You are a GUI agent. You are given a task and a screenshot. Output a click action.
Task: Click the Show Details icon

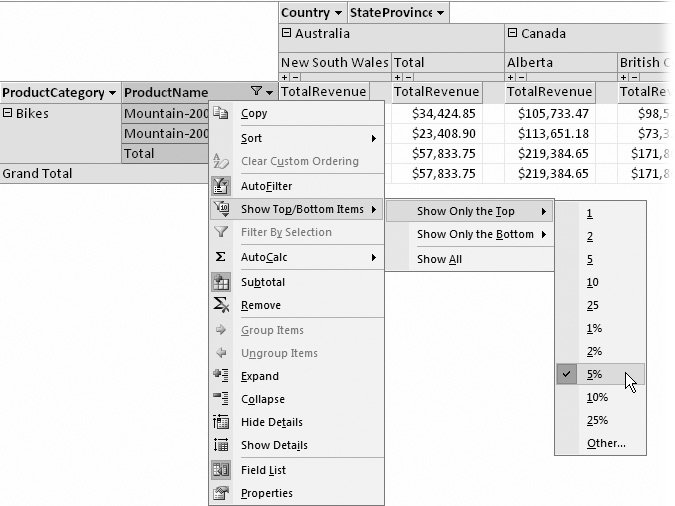coord(221,445)
